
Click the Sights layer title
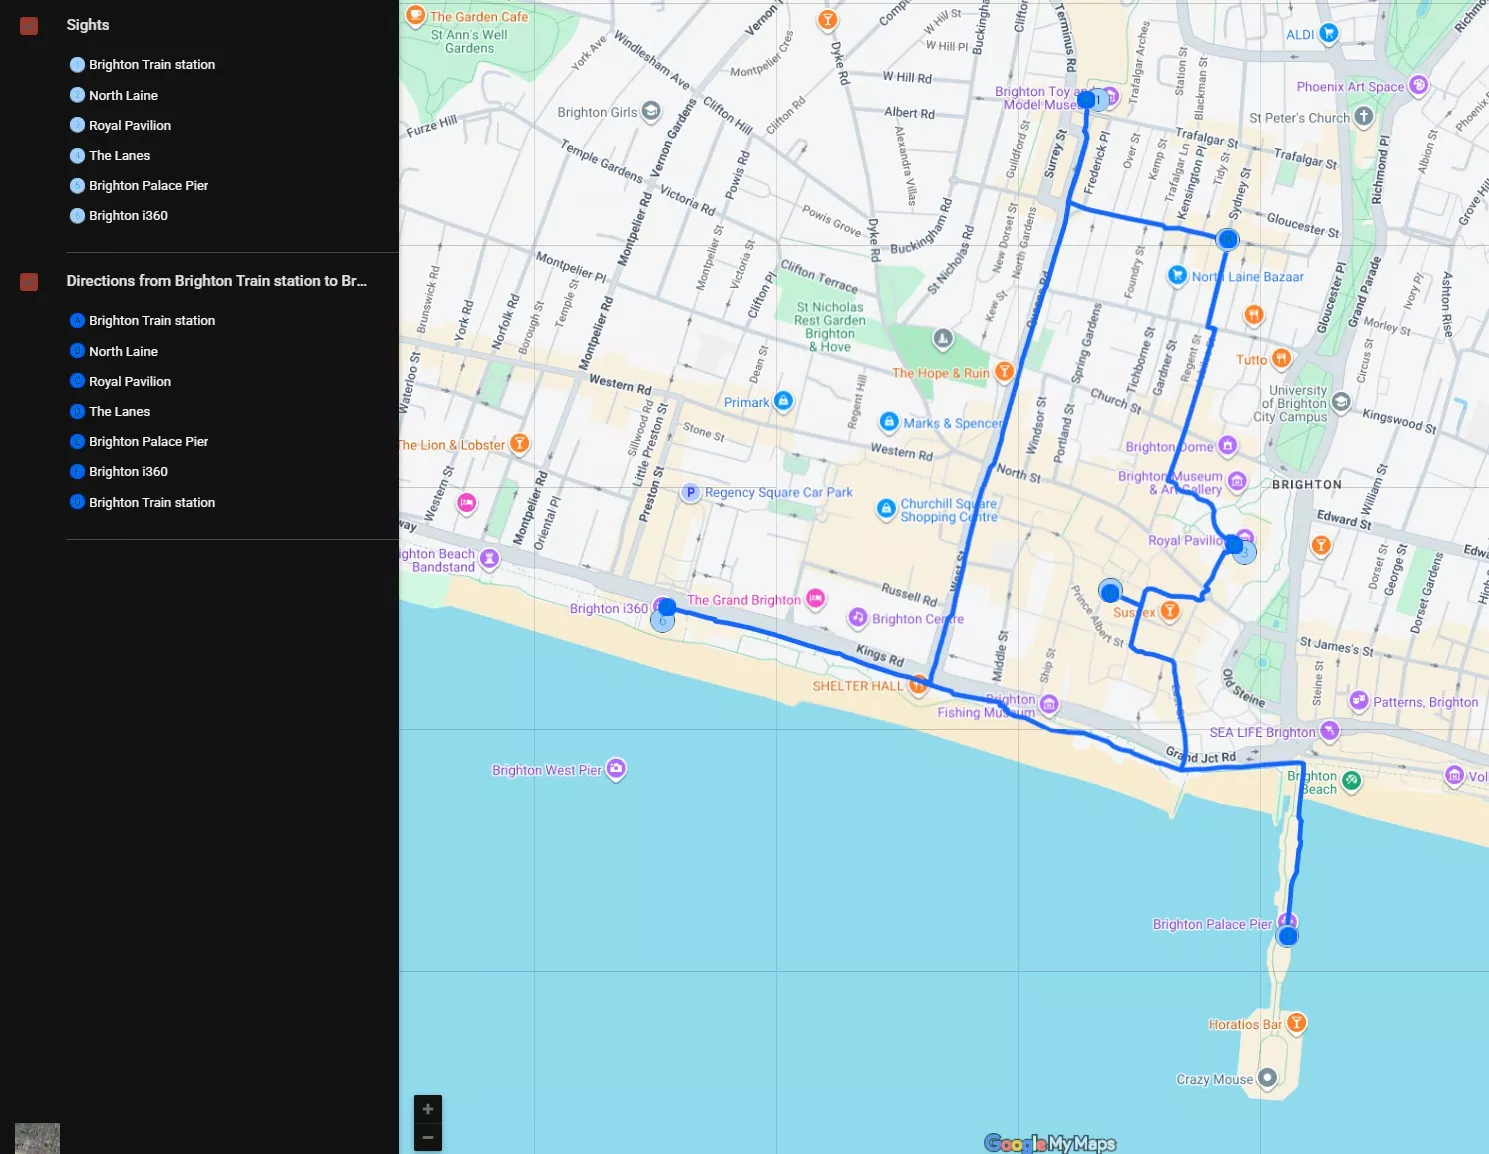pyautogui.click(x=88, y=25)
